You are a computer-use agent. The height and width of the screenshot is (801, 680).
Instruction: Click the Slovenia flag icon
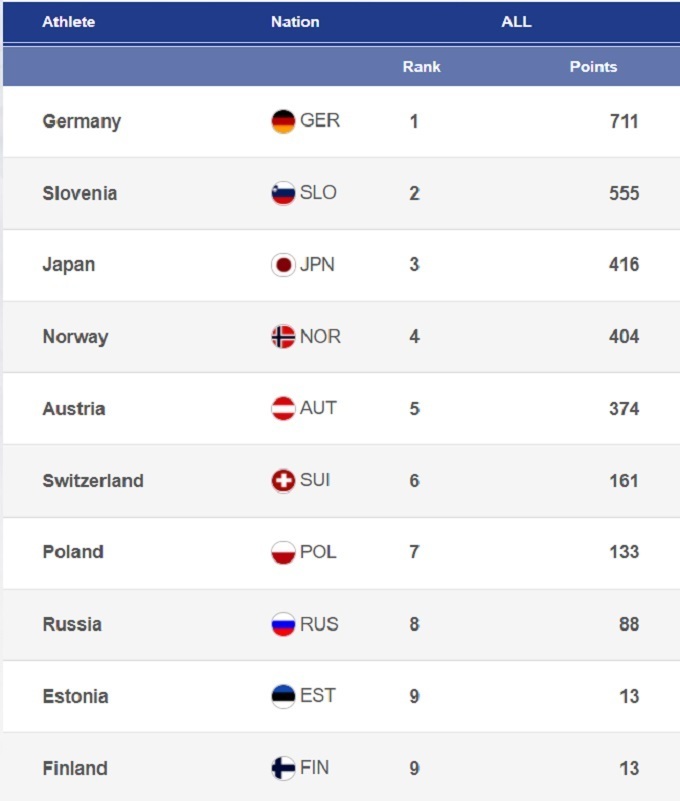[283, 193]
